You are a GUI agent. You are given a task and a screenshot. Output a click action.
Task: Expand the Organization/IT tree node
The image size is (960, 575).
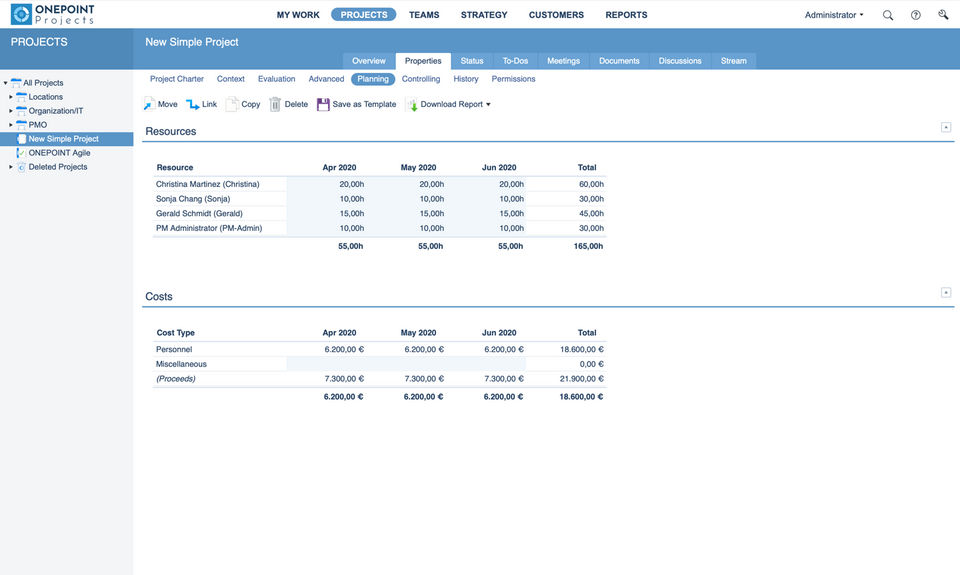pyautogui.click(x=11, y=111)
